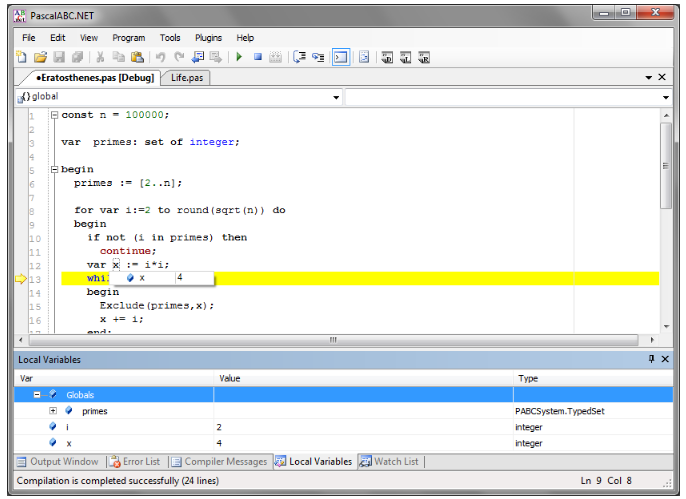Click the Open file folder icon

[x=41, y=57]
